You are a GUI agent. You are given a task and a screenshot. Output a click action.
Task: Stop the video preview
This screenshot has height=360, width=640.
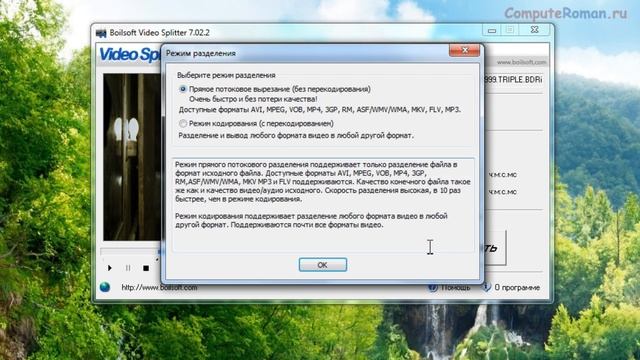pyautogui.click(x=146, y=268)
